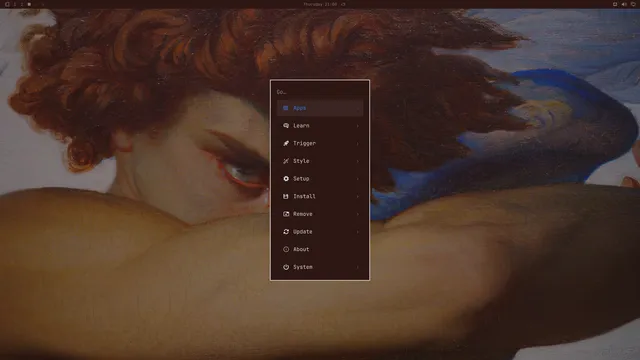Choose the Trigger menu label
Screen dimensions: 640x360
coord(304,143)
